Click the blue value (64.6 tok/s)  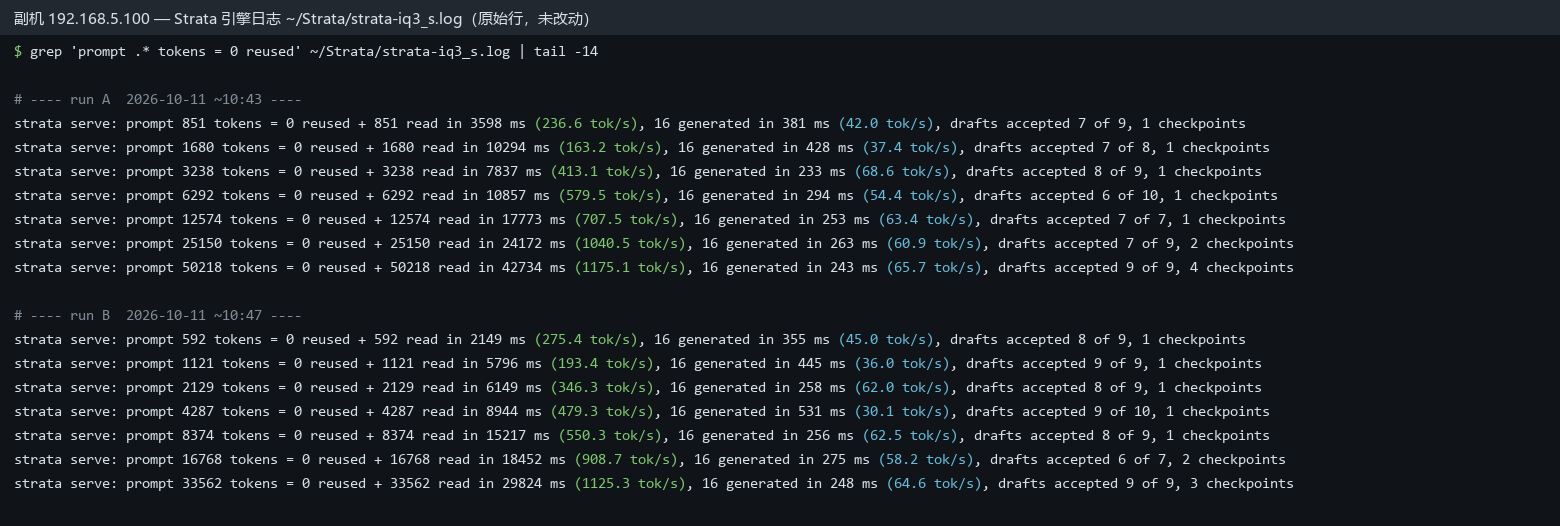[934, 484]
